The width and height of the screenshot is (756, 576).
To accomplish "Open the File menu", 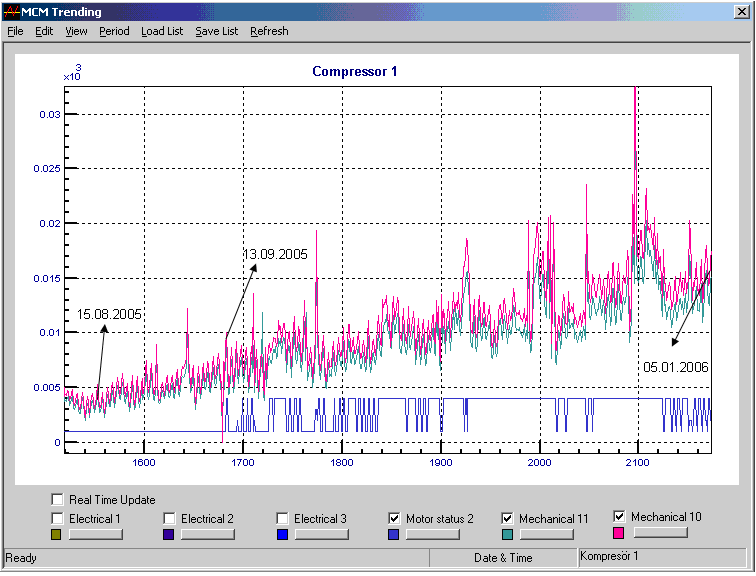I will pos(15,31).
